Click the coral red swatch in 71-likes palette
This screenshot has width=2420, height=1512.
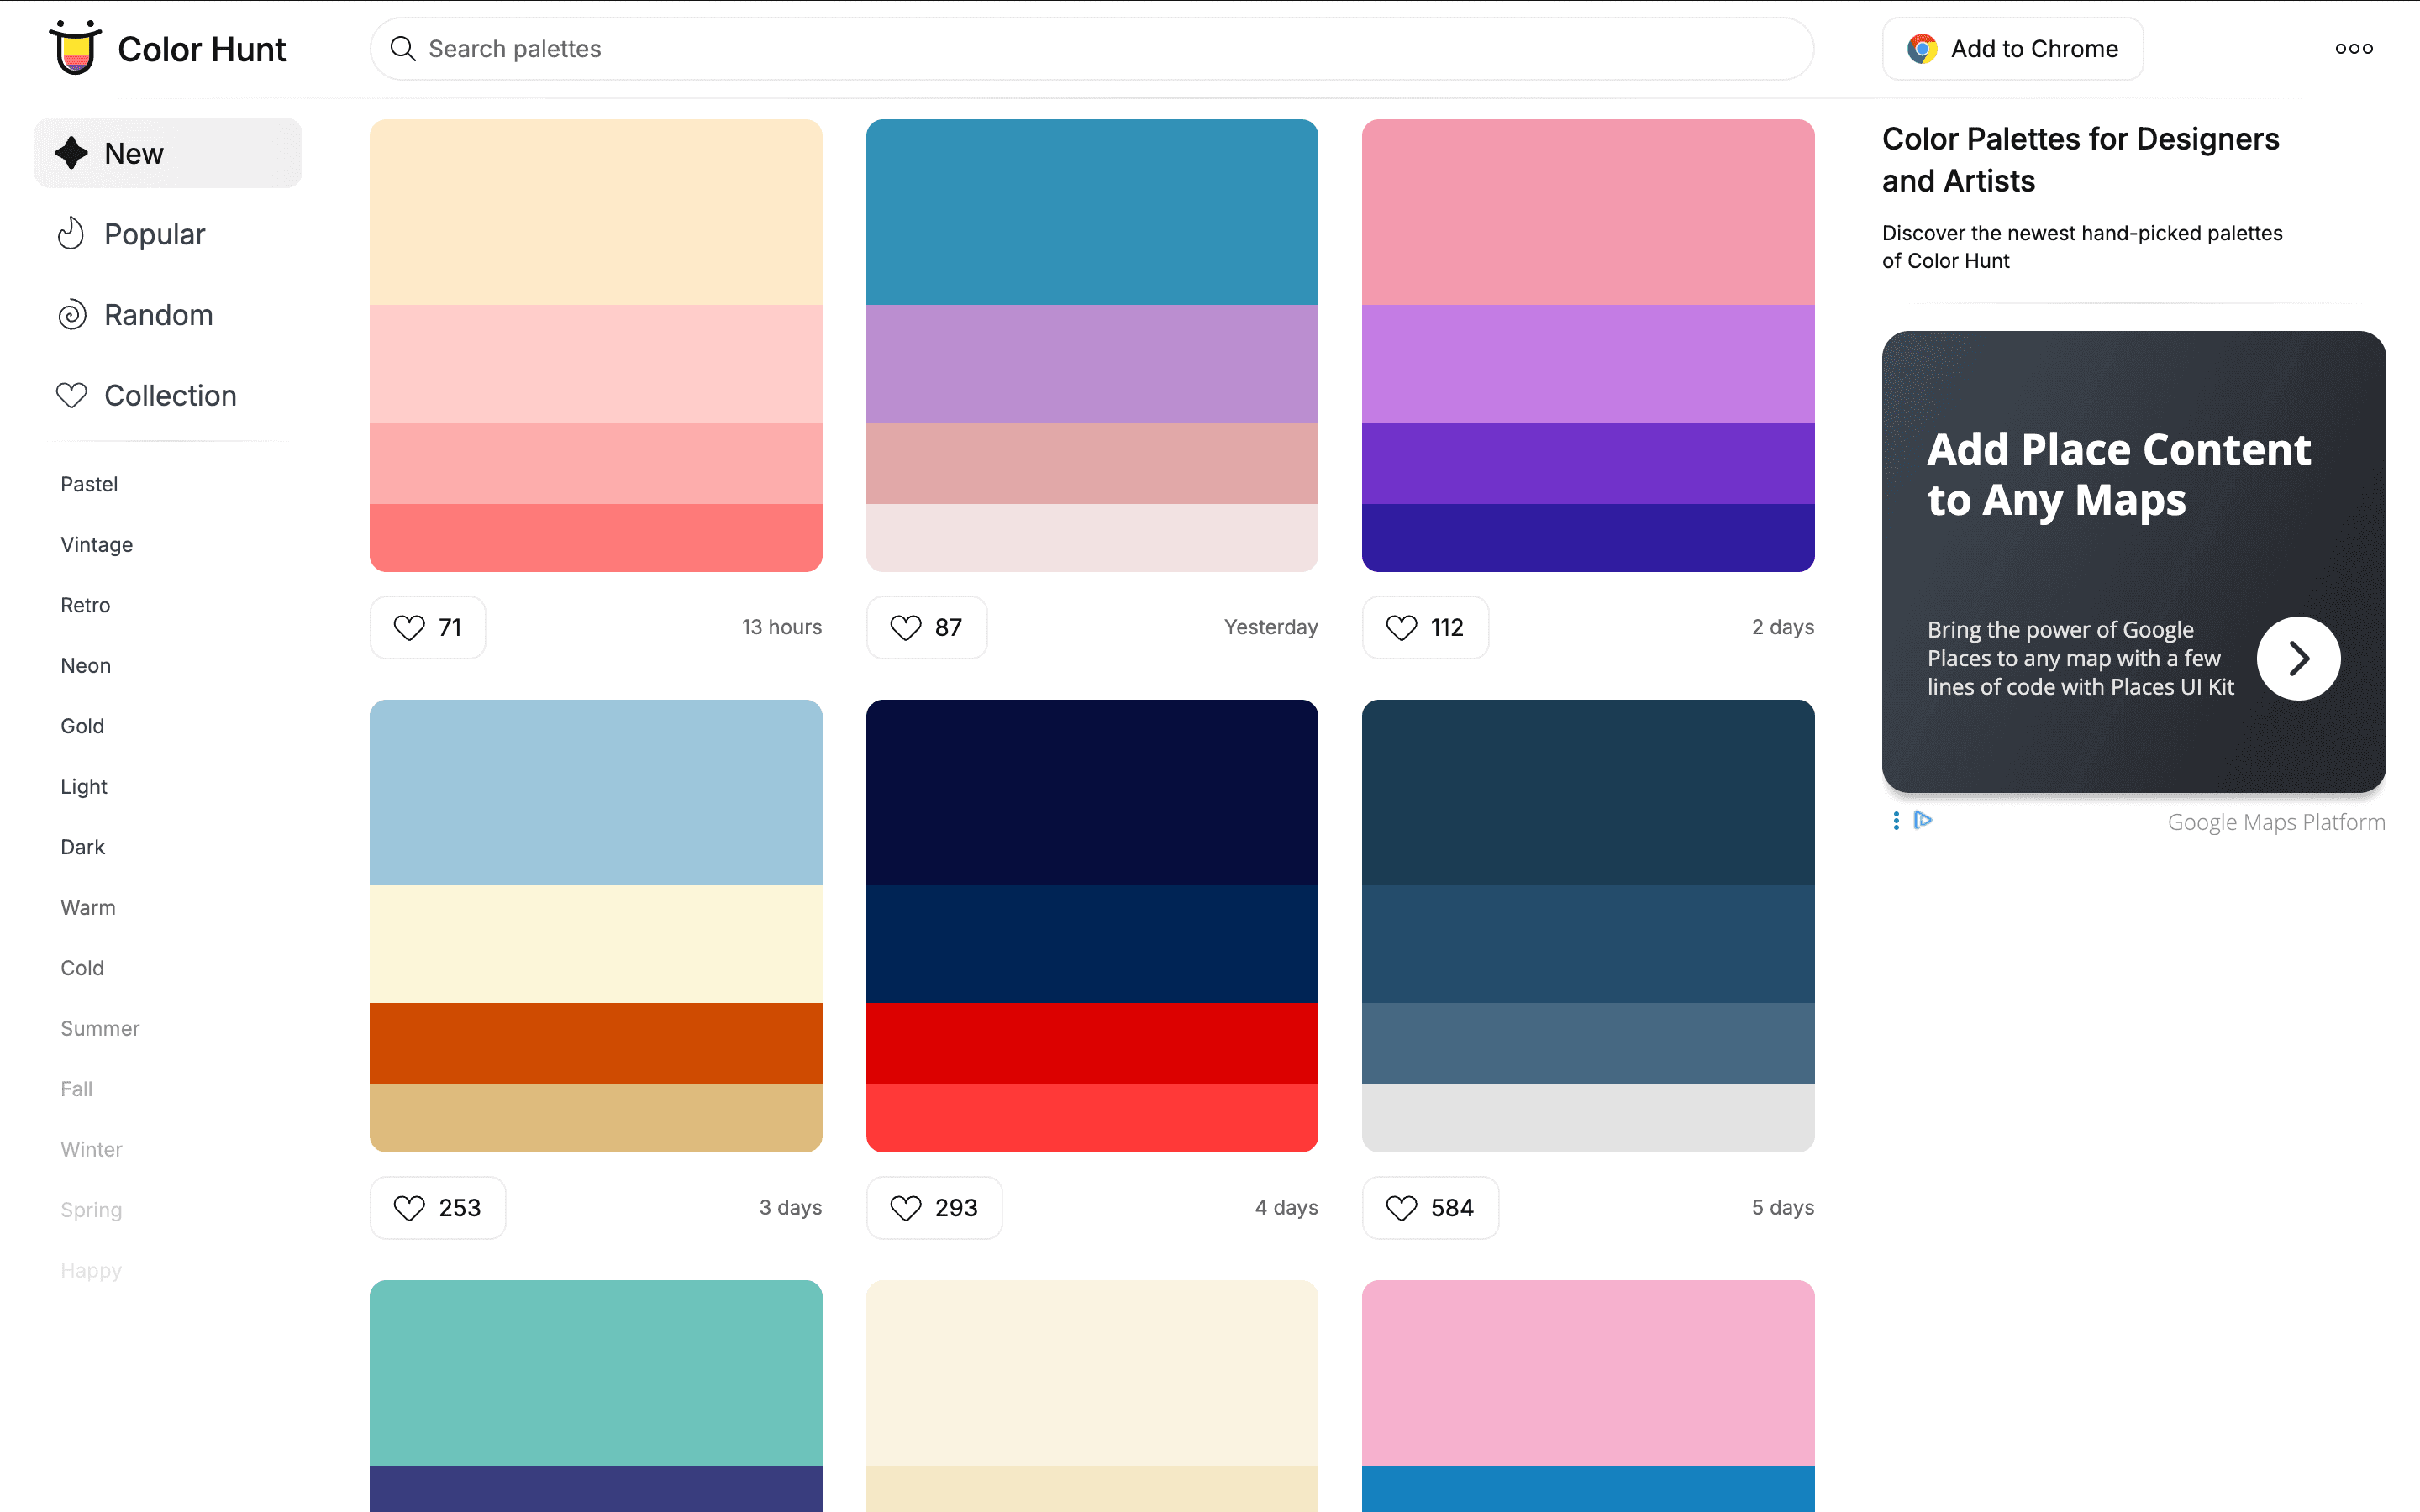coord(596,537)
